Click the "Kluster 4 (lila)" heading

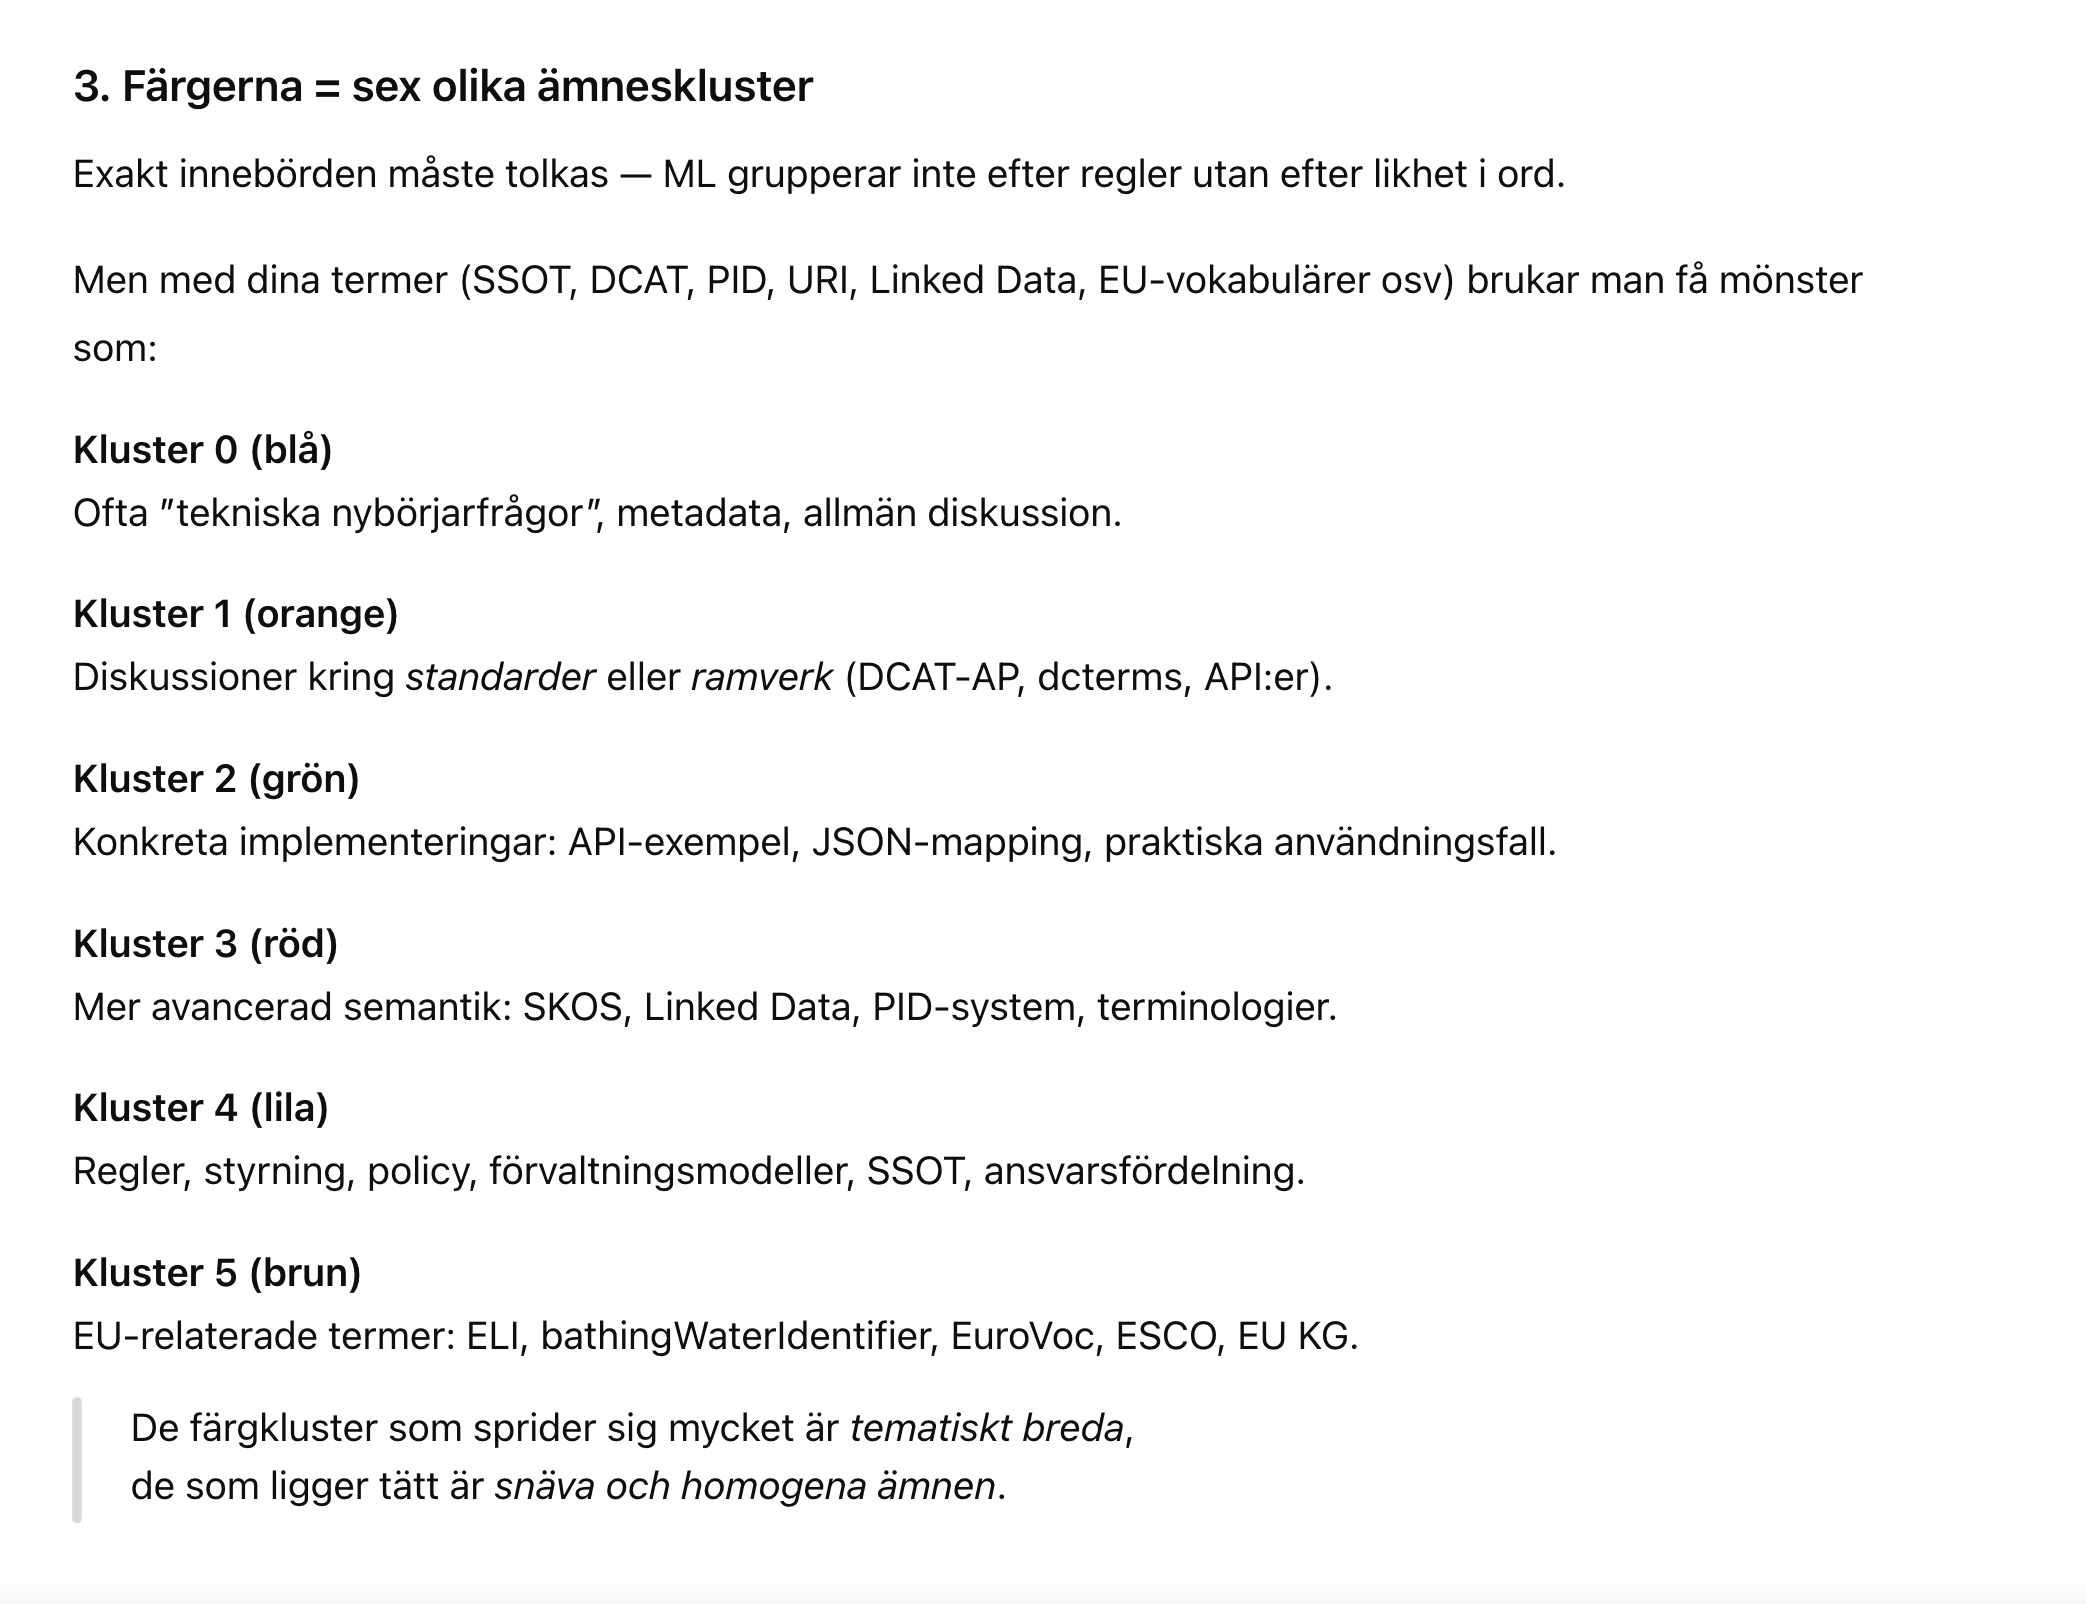[x=200, y=1108]
